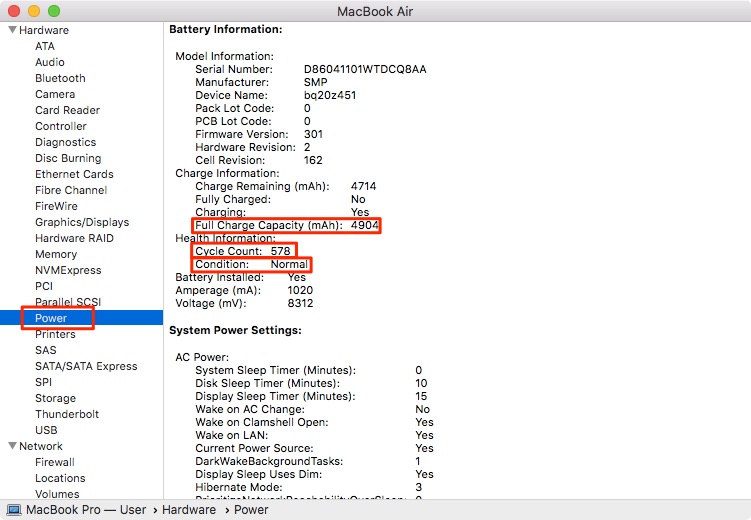Click the computer icon in path bar
This screenshot has width=751, height=520.
[x=14, y=510]
